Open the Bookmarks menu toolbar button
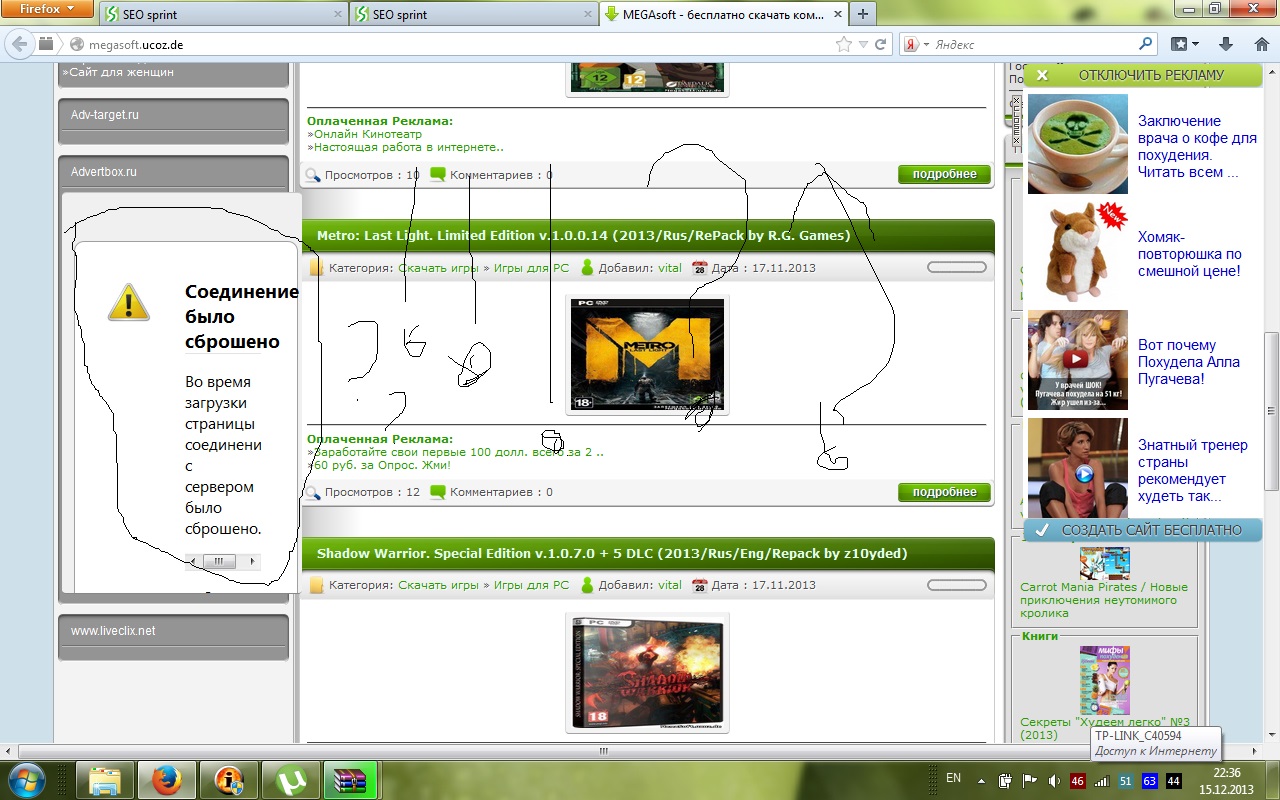 pyautogui.click(x=1185, y=44)
